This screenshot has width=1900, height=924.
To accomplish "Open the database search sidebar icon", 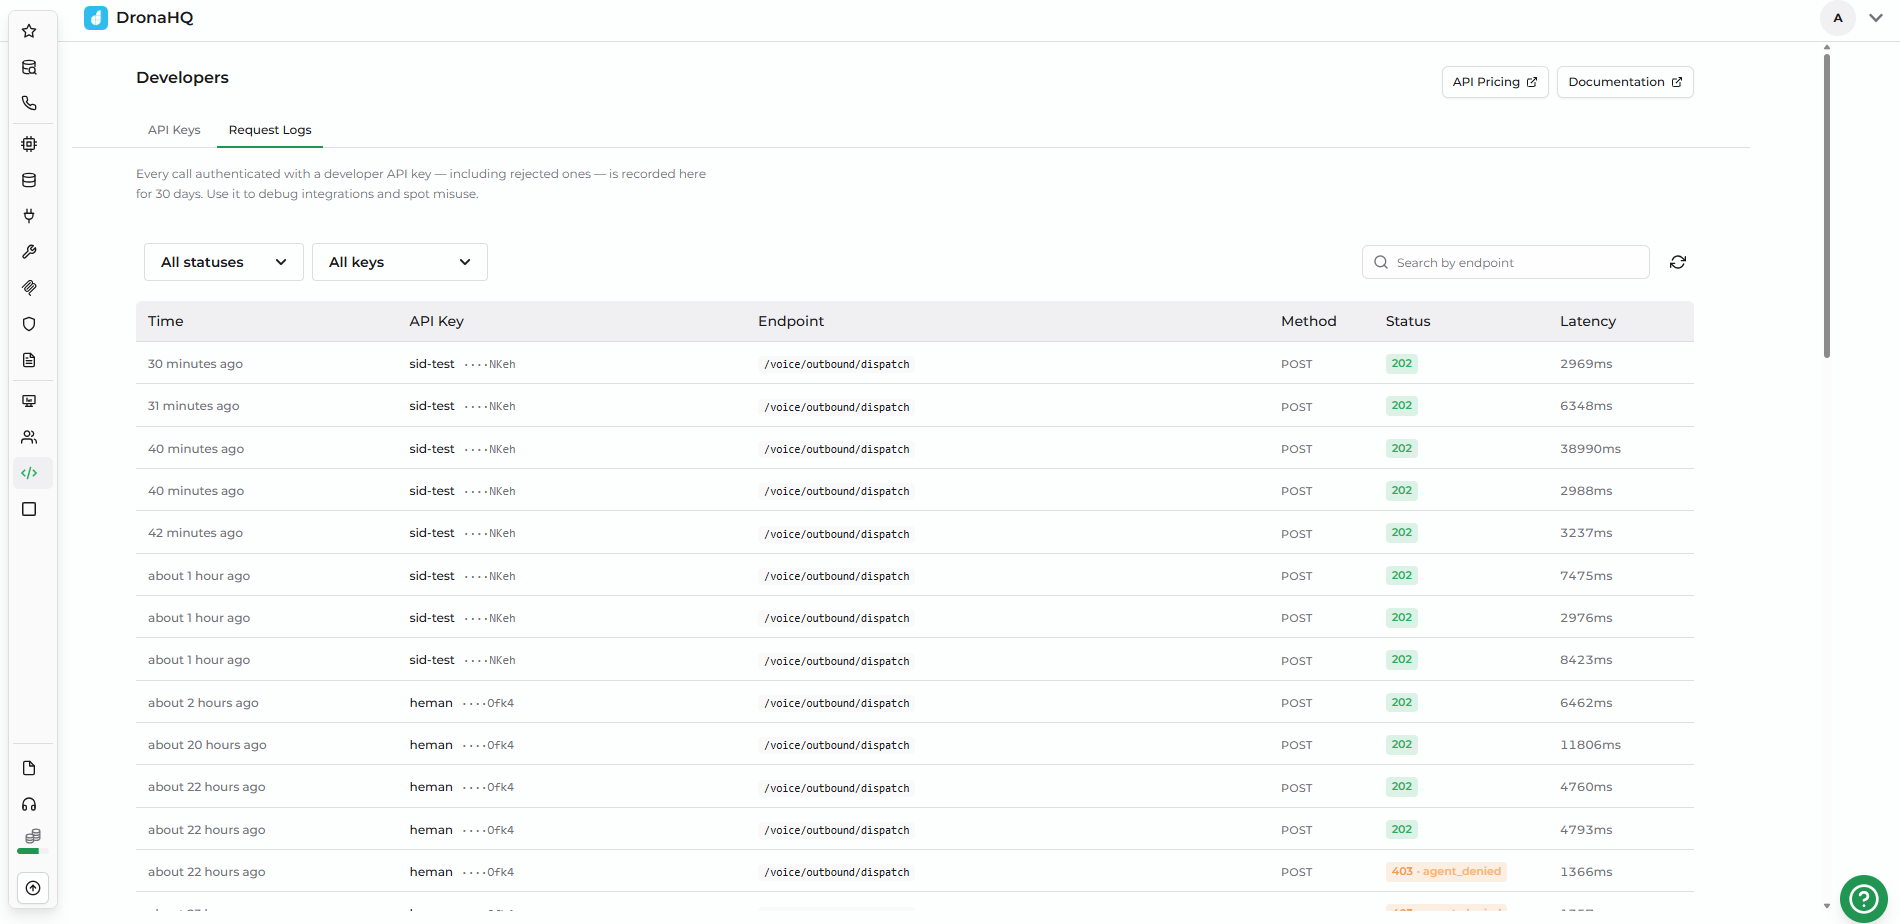I will coord(29,67).
